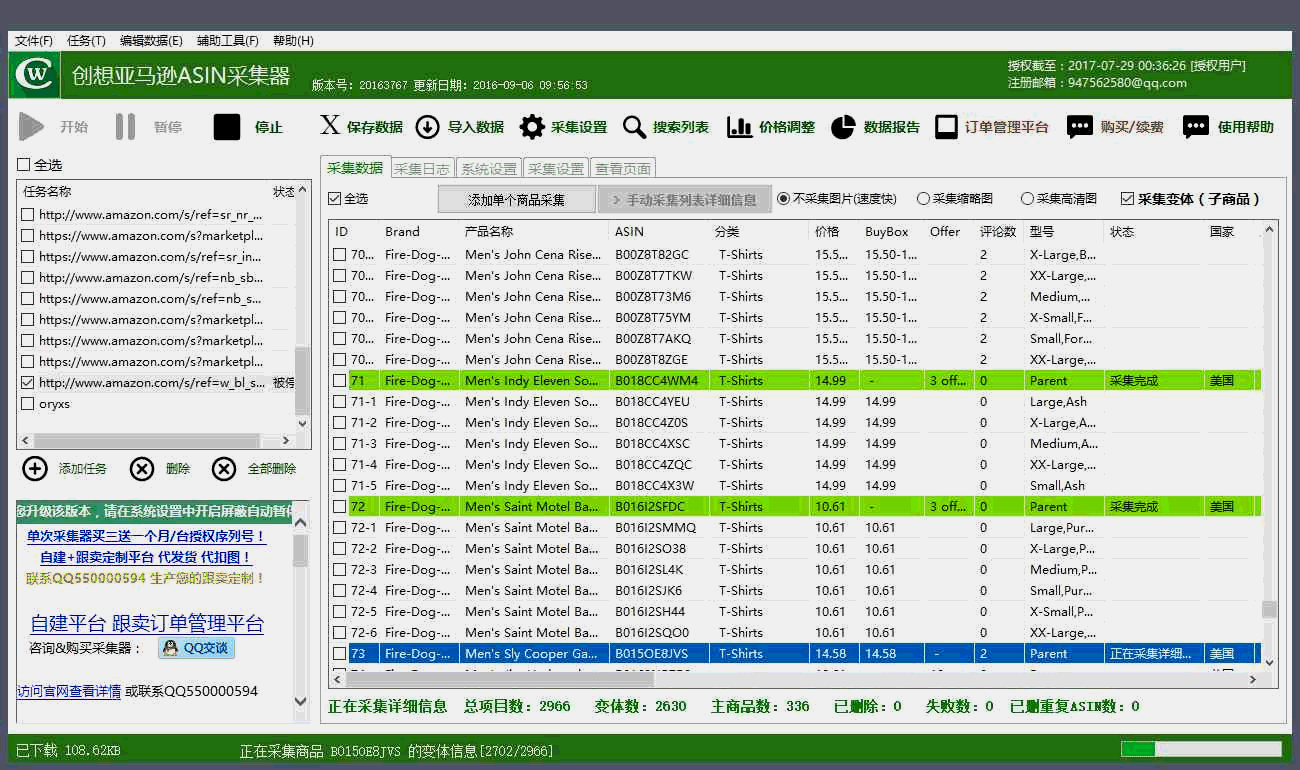Toggle the data table 全选 checkbox
1300x770 pixels.
[335, 199]
